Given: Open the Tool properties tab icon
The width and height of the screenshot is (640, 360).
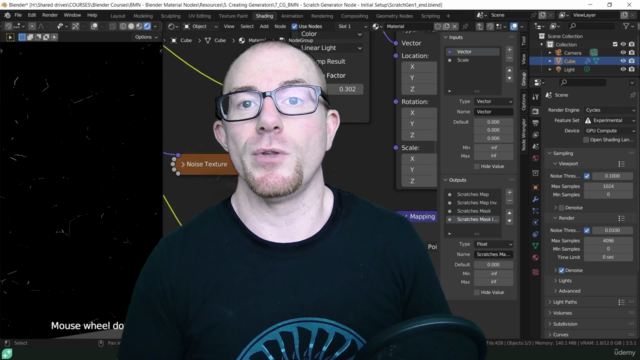Looking at the screenshot, I should (536, 97).
